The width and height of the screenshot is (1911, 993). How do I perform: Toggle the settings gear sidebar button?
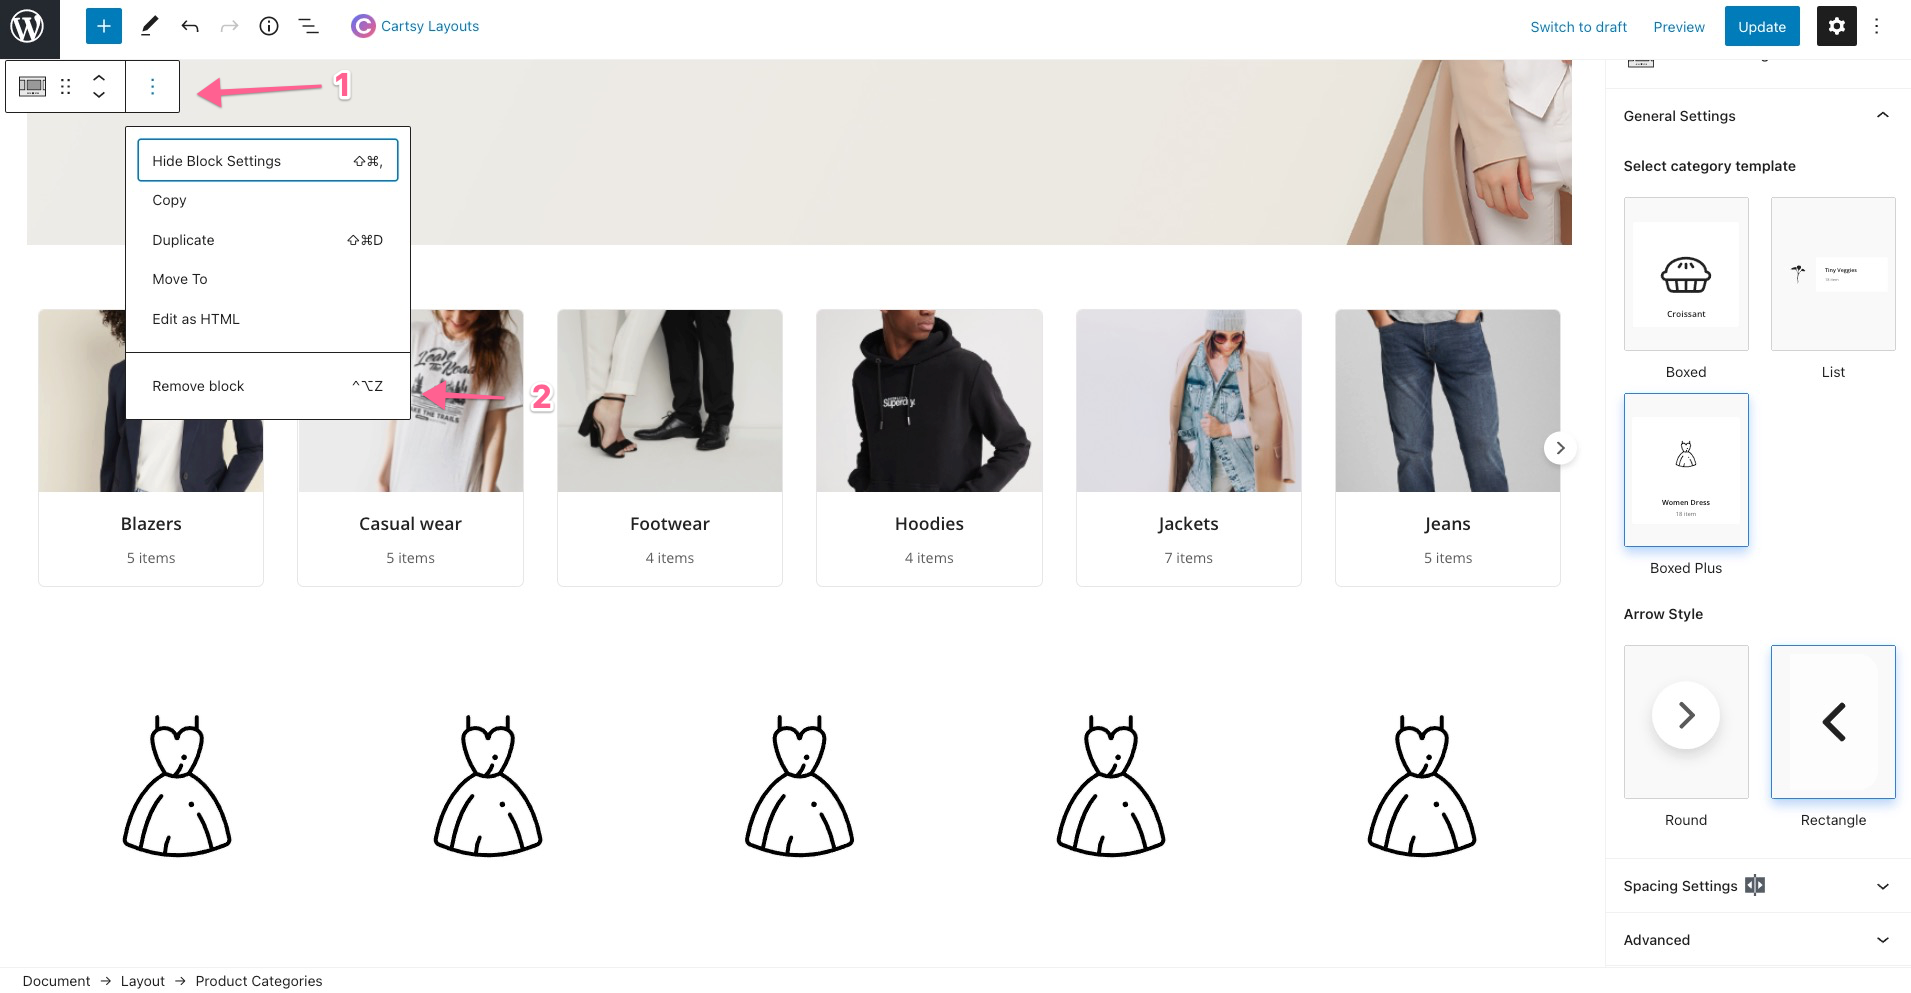(x=1836, y=26)
